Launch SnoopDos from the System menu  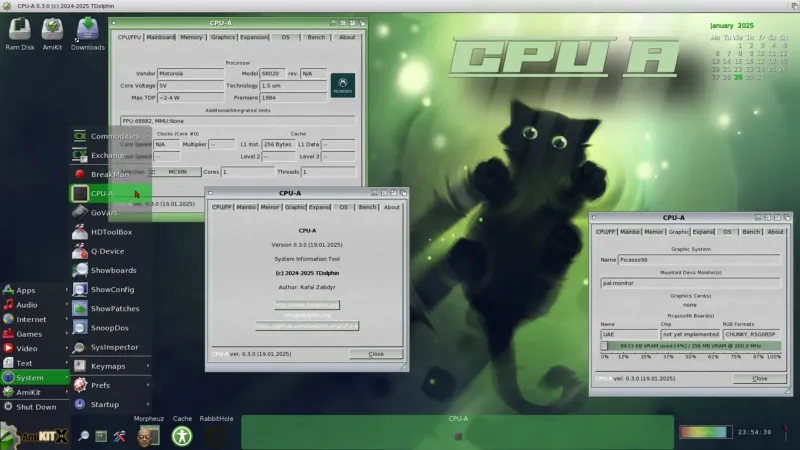[x=110, y=328]
